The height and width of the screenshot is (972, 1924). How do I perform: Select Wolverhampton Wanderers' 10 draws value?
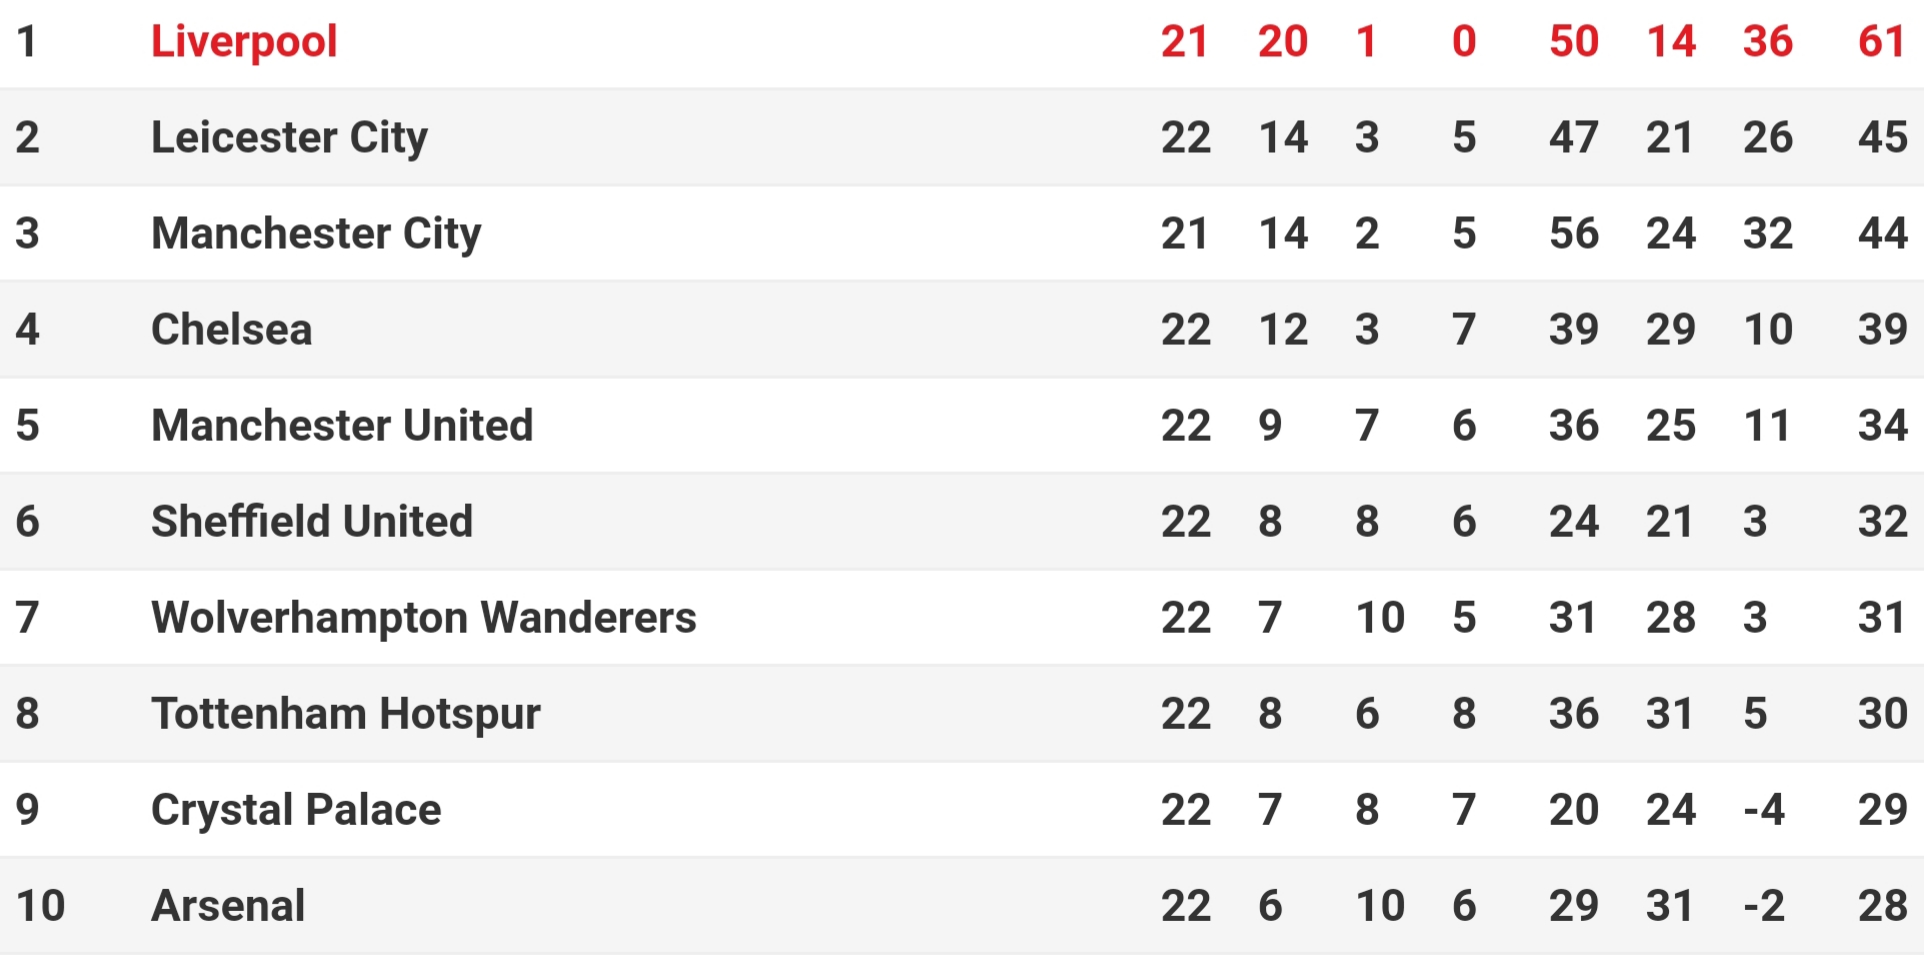(x=1380, y=618)
